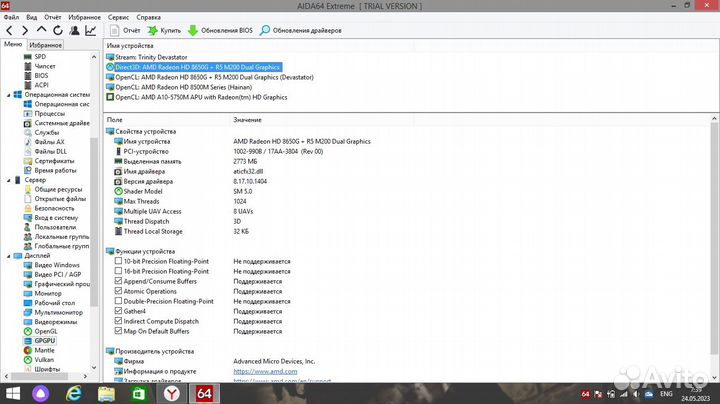Viewport: 720px width, 404px height.
Task: Select Vulkan tree item
Action: 44,360
